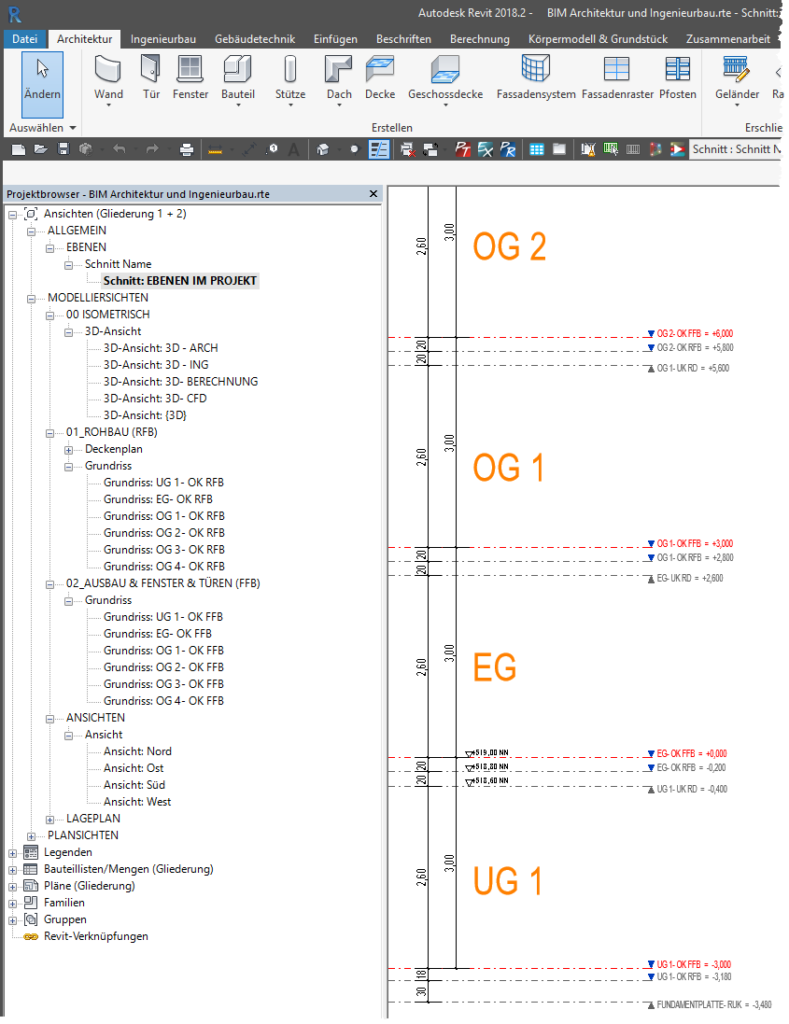Click the Fassadenraster grid tool

point(616,78)
